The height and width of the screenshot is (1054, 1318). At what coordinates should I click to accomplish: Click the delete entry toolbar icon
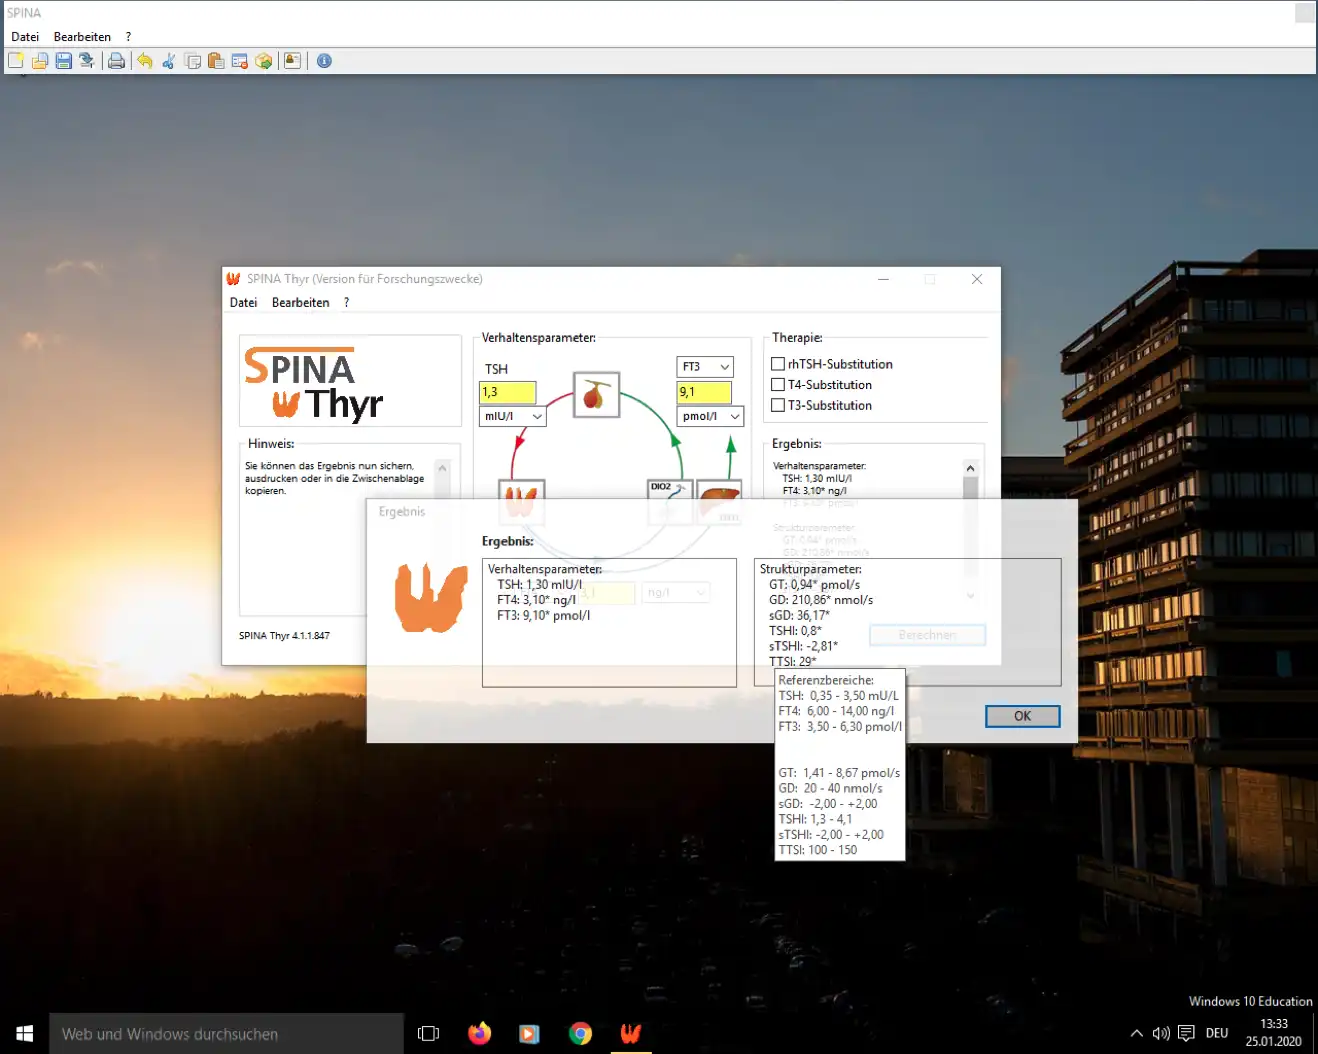240,61
